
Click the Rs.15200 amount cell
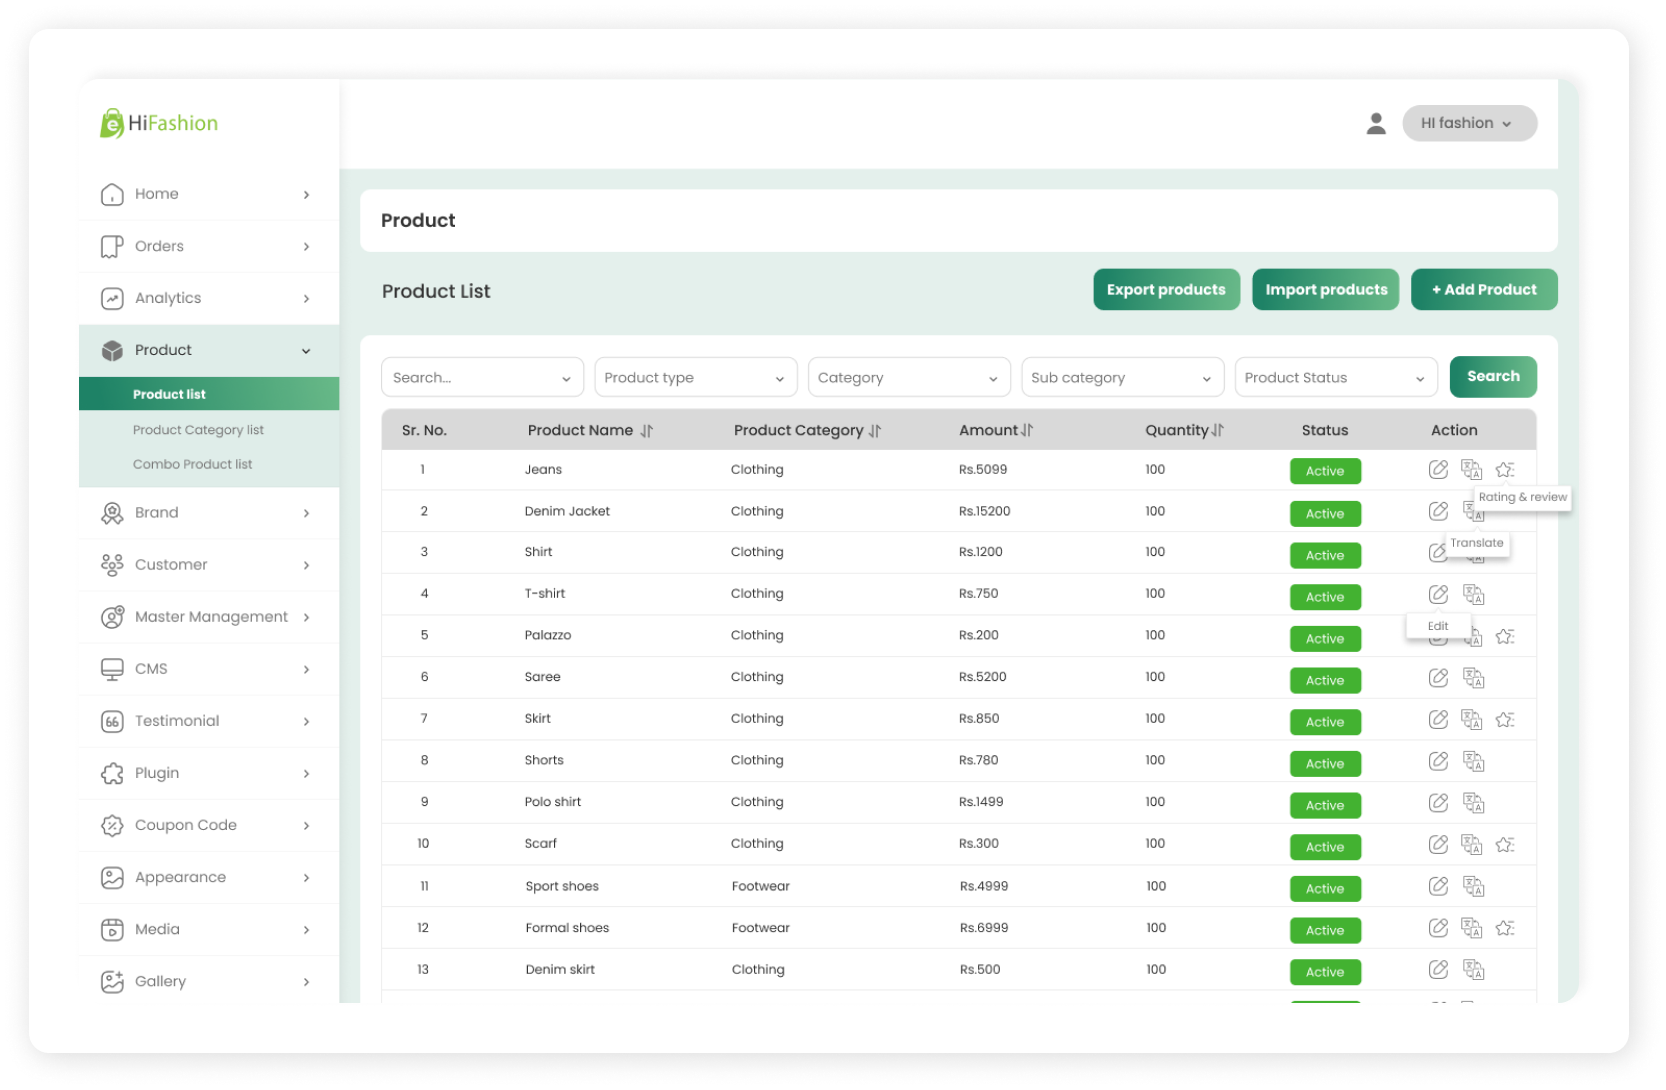[984, 511]
